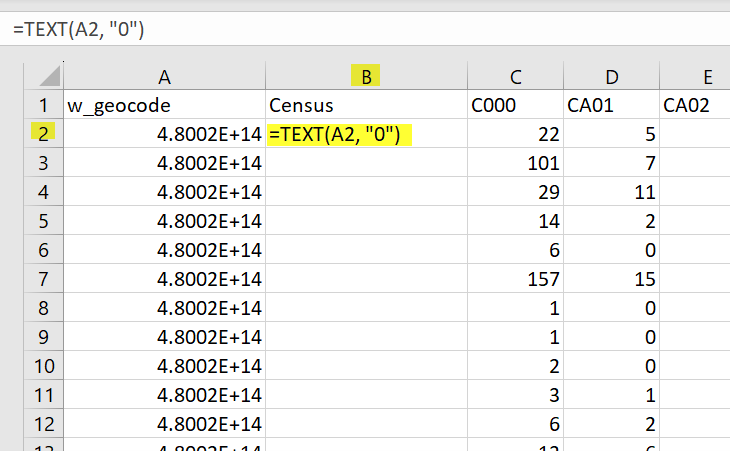Image resolution: width=730 pixels, height=451 pixels.
Task: Select the cell with value 101
Action: pyautogui.click(x=515, y=163)
